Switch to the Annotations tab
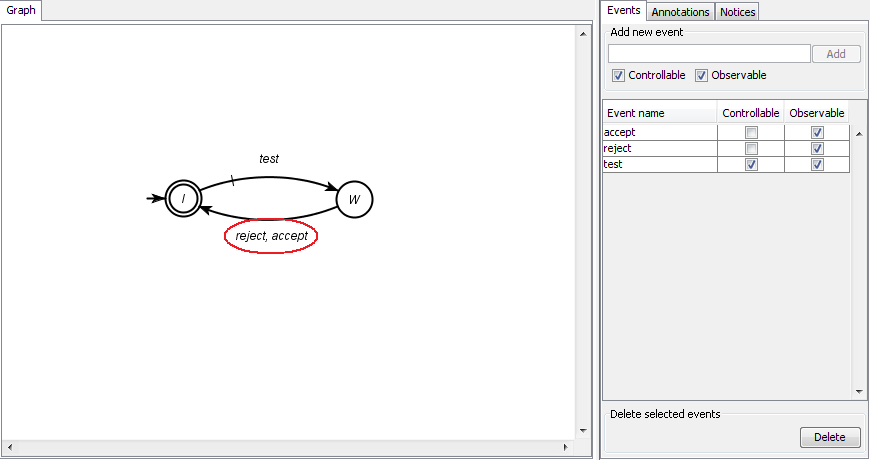The width and height of the screenshot is (870, 460). [680, 12]
